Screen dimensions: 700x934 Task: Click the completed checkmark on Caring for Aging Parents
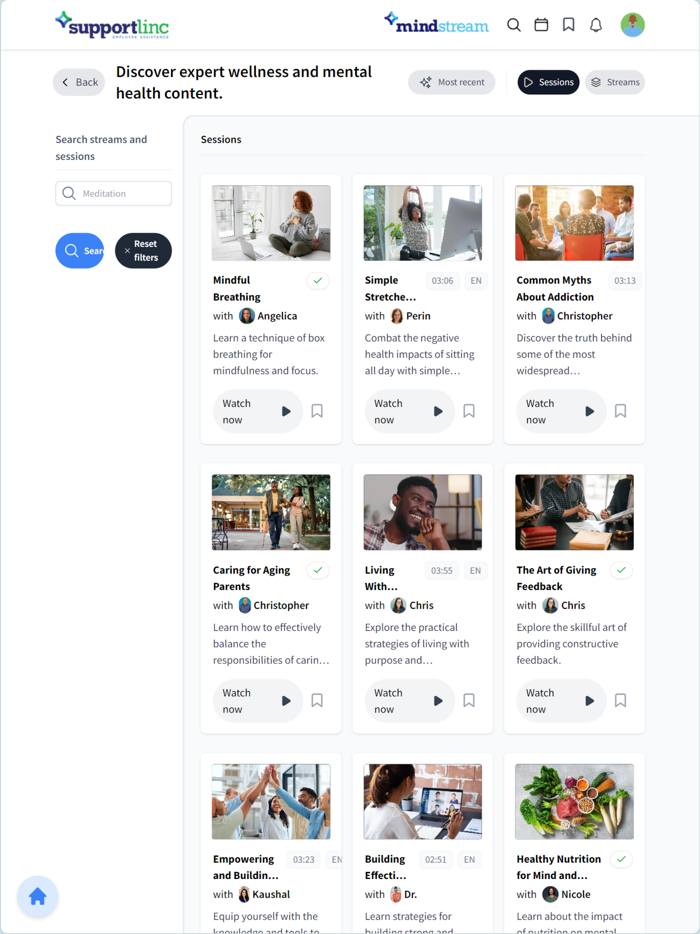pos(318,570)
